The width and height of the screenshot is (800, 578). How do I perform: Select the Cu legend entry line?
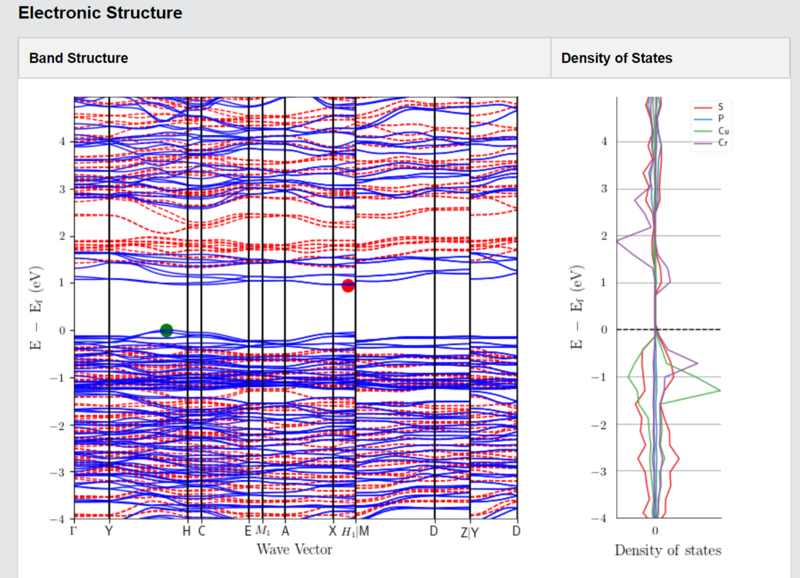703,131
